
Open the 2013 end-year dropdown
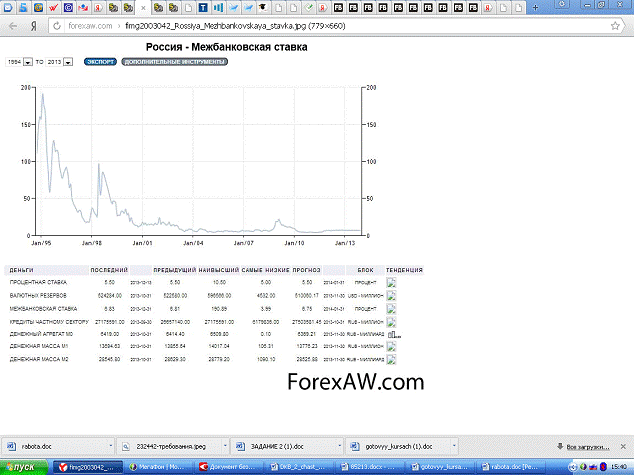(x=68, y=62)
